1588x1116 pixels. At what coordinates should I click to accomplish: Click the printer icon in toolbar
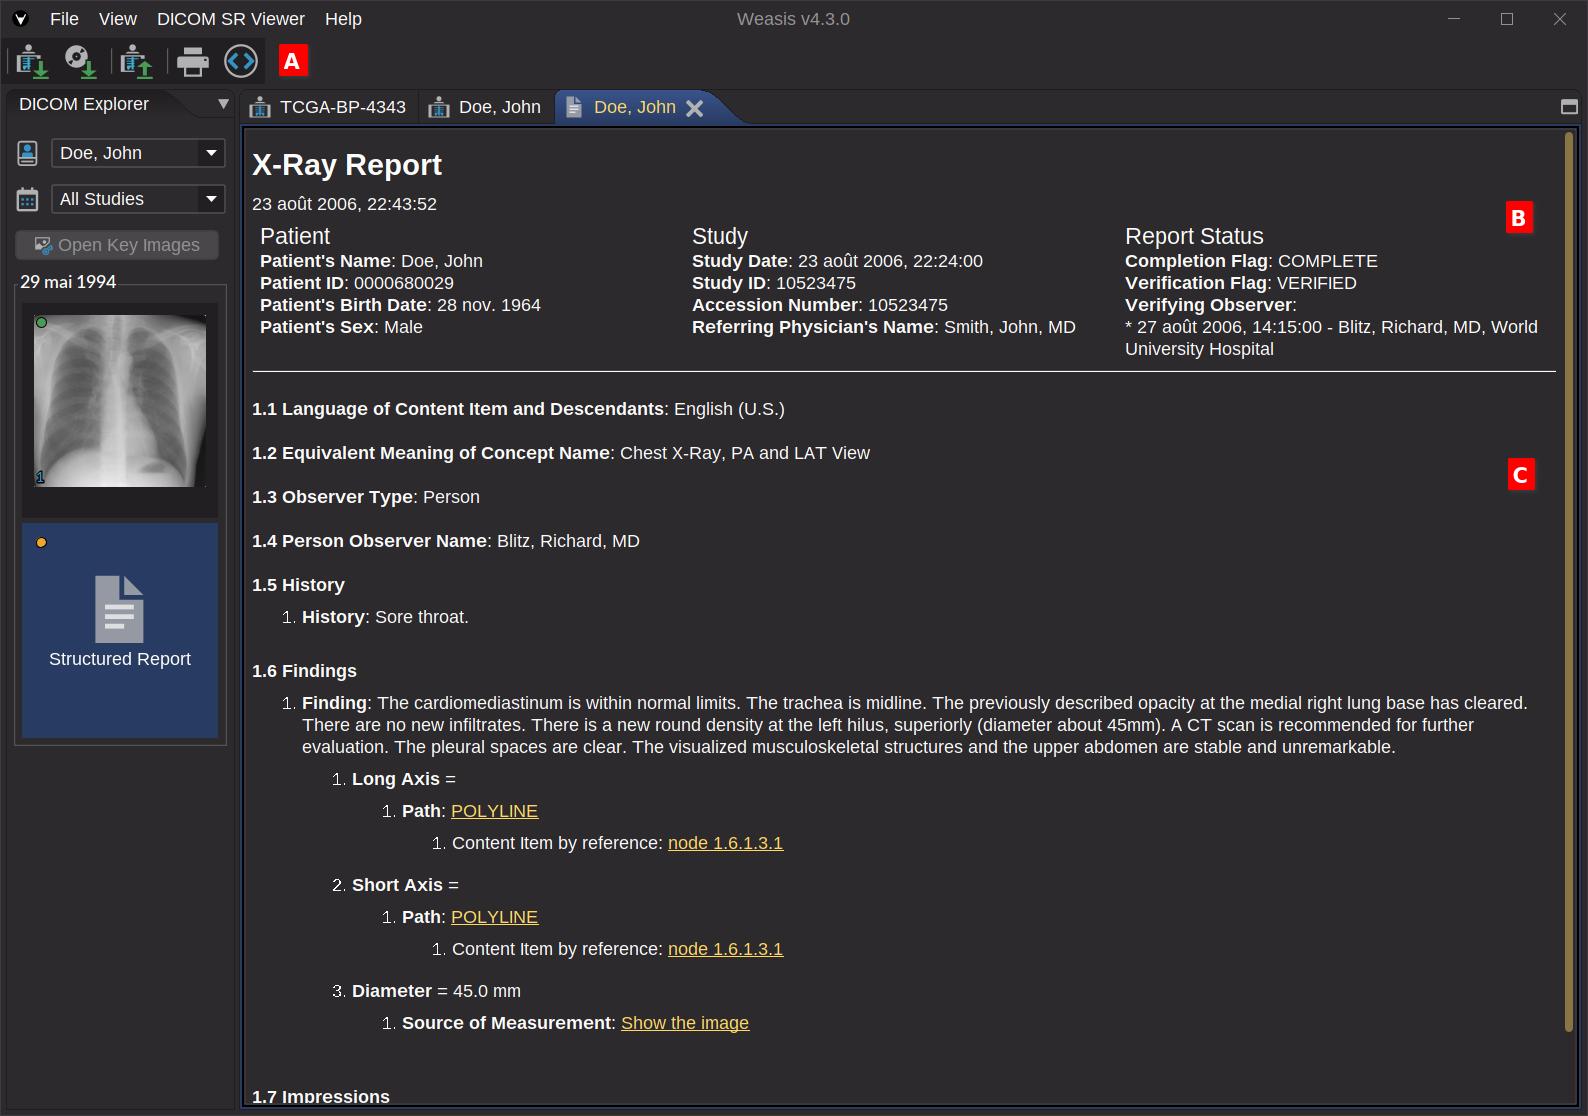tap(192, 62)
